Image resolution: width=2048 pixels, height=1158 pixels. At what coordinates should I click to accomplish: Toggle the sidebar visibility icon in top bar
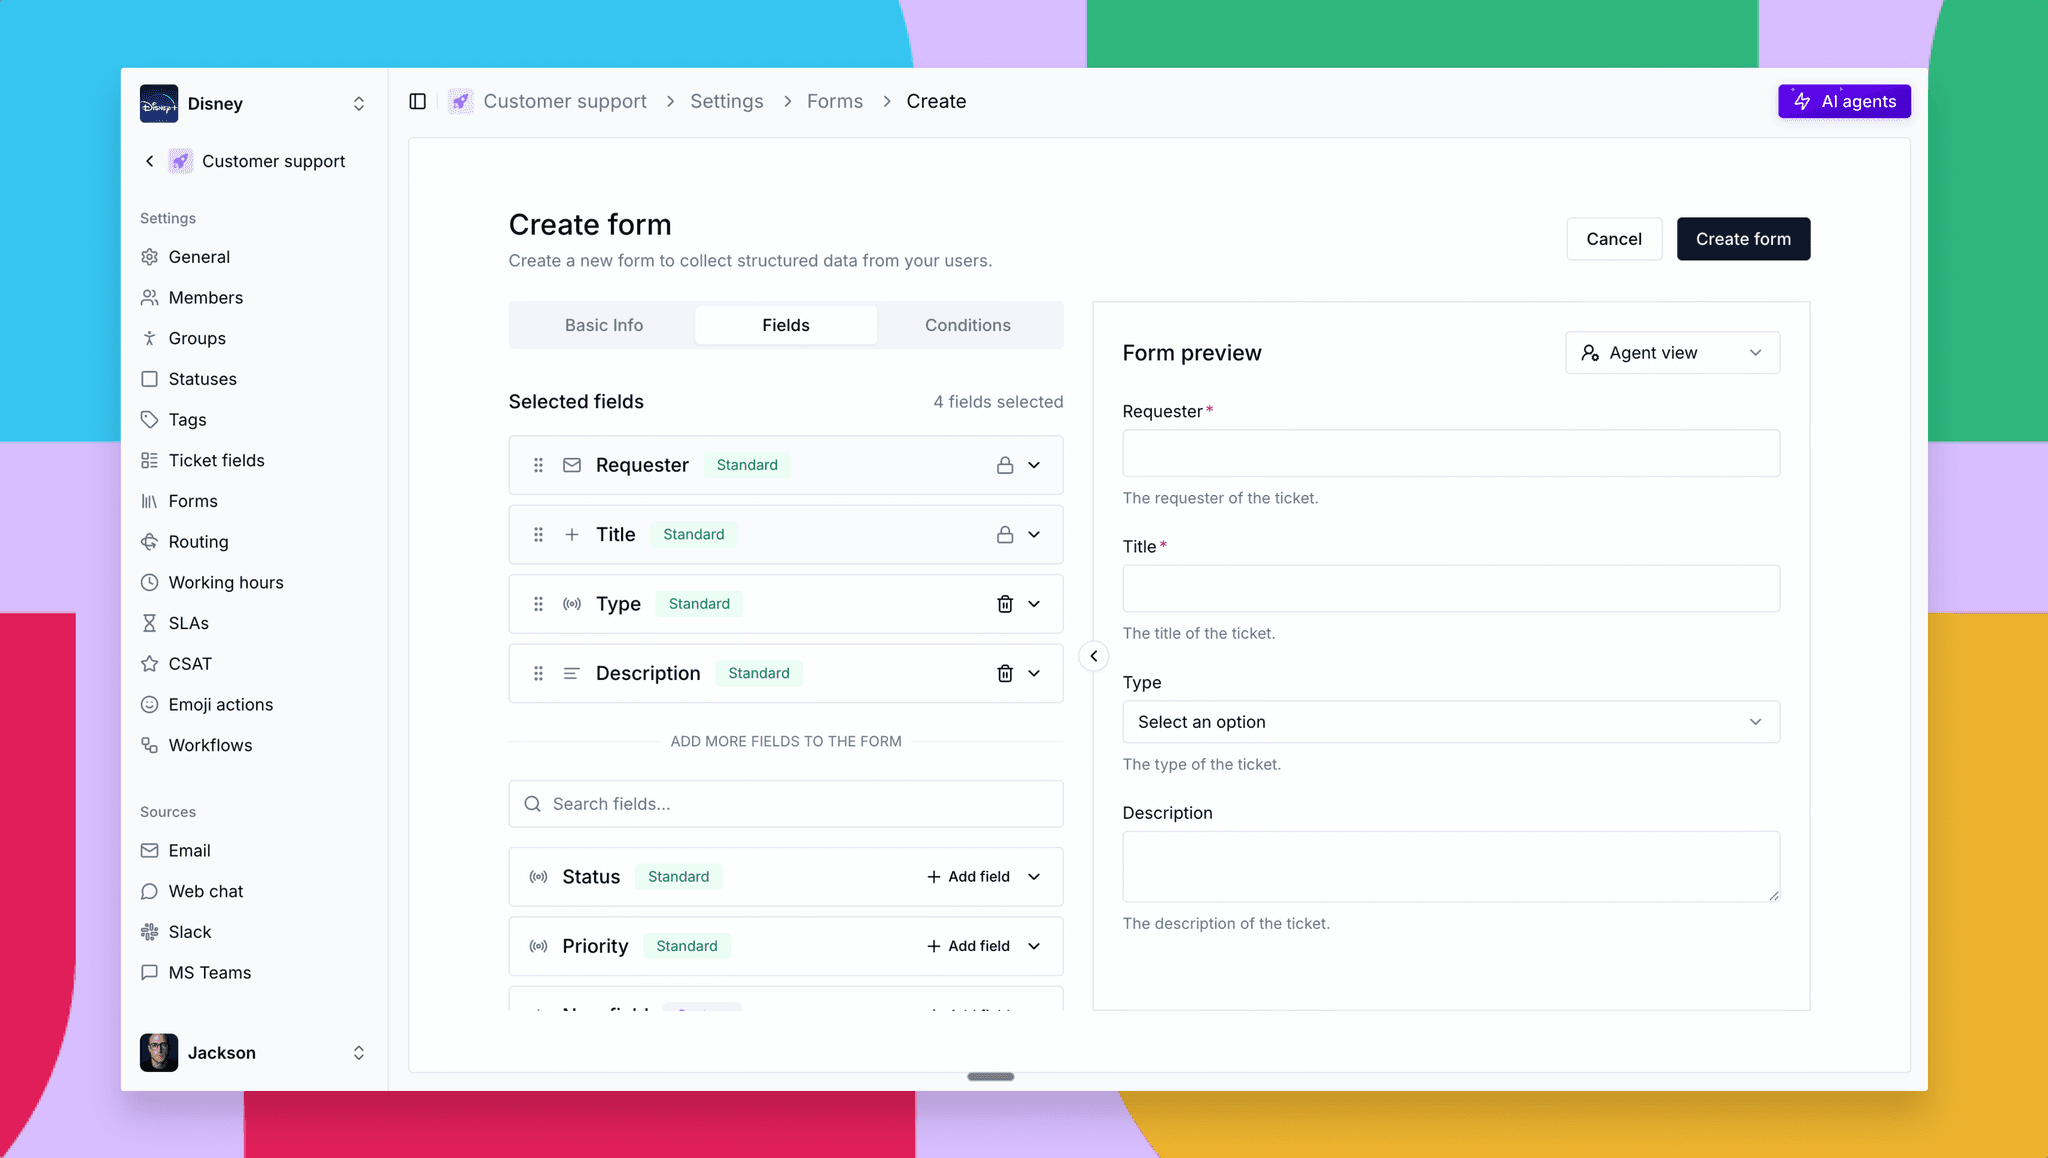[x=417, y=101]
